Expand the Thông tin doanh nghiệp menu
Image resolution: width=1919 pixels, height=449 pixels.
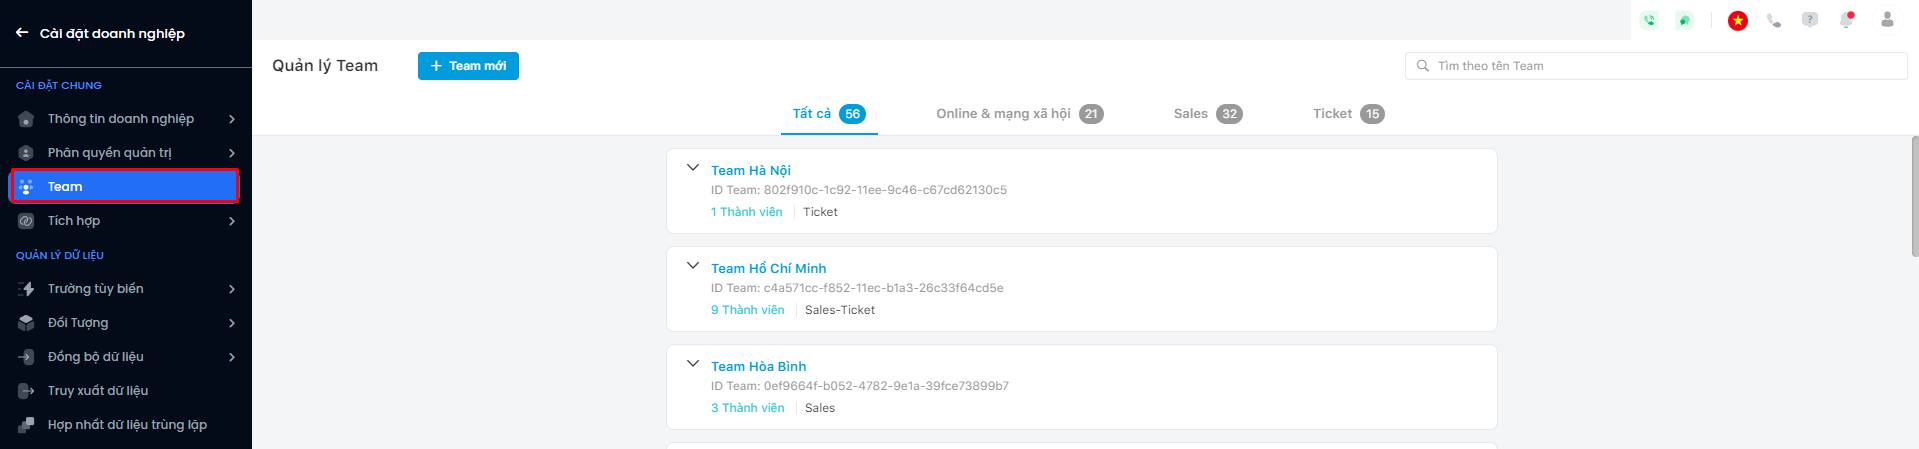(232, 119)
